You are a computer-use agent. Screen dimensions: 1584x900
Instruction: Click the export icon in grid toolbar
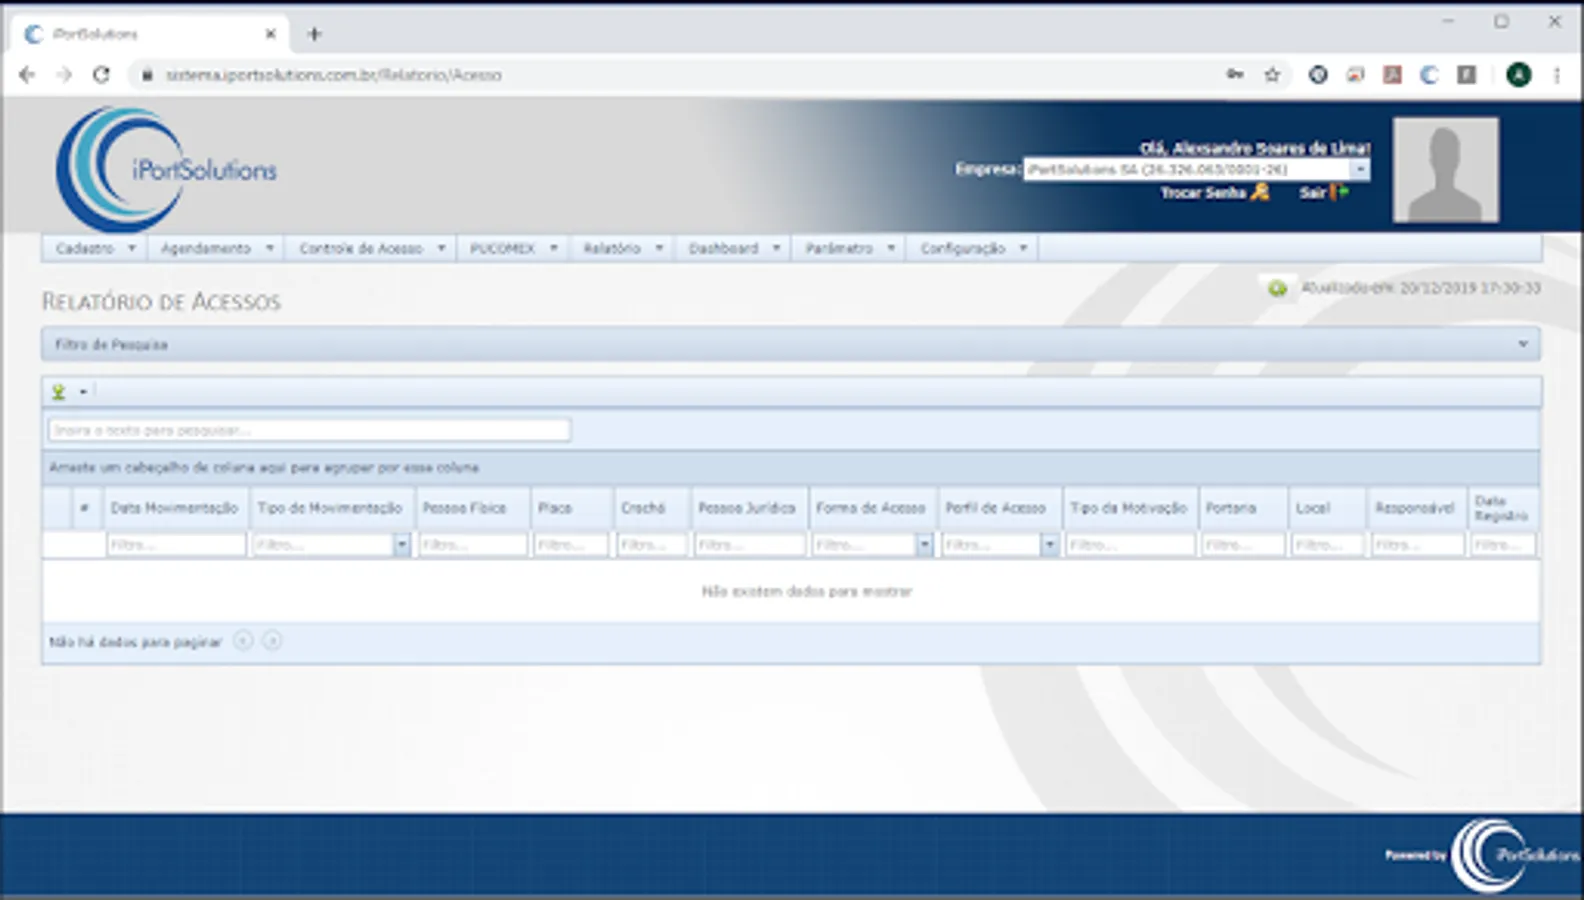(x=59, y=392)
